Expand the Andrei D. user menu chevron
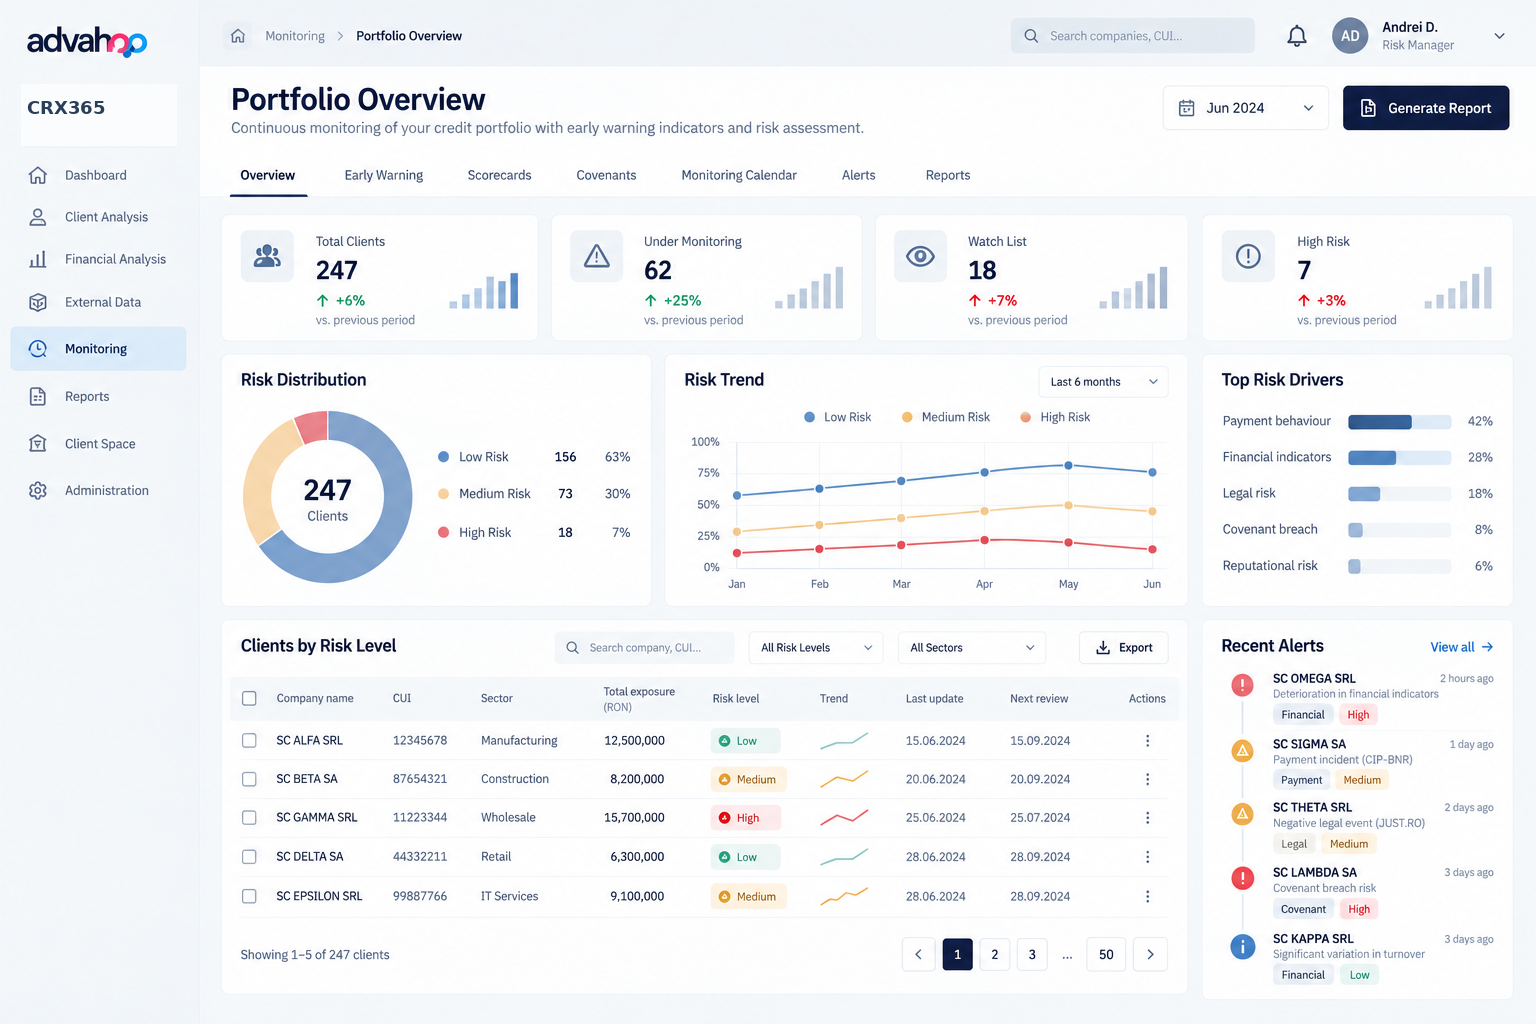 [x=1499, y=36]
